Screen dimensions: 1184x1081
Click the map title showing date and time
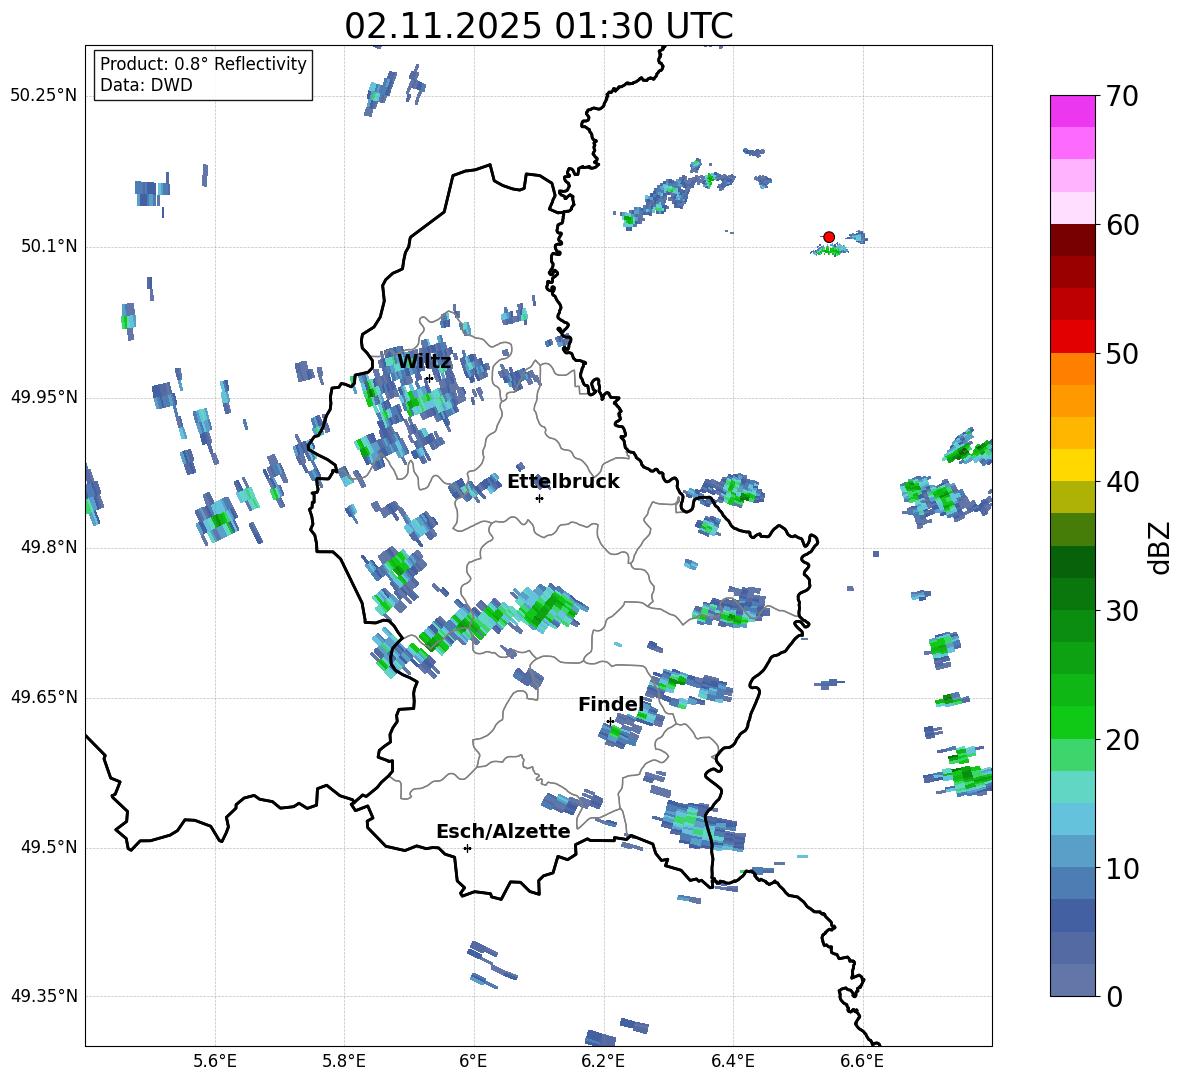point(538,26)
